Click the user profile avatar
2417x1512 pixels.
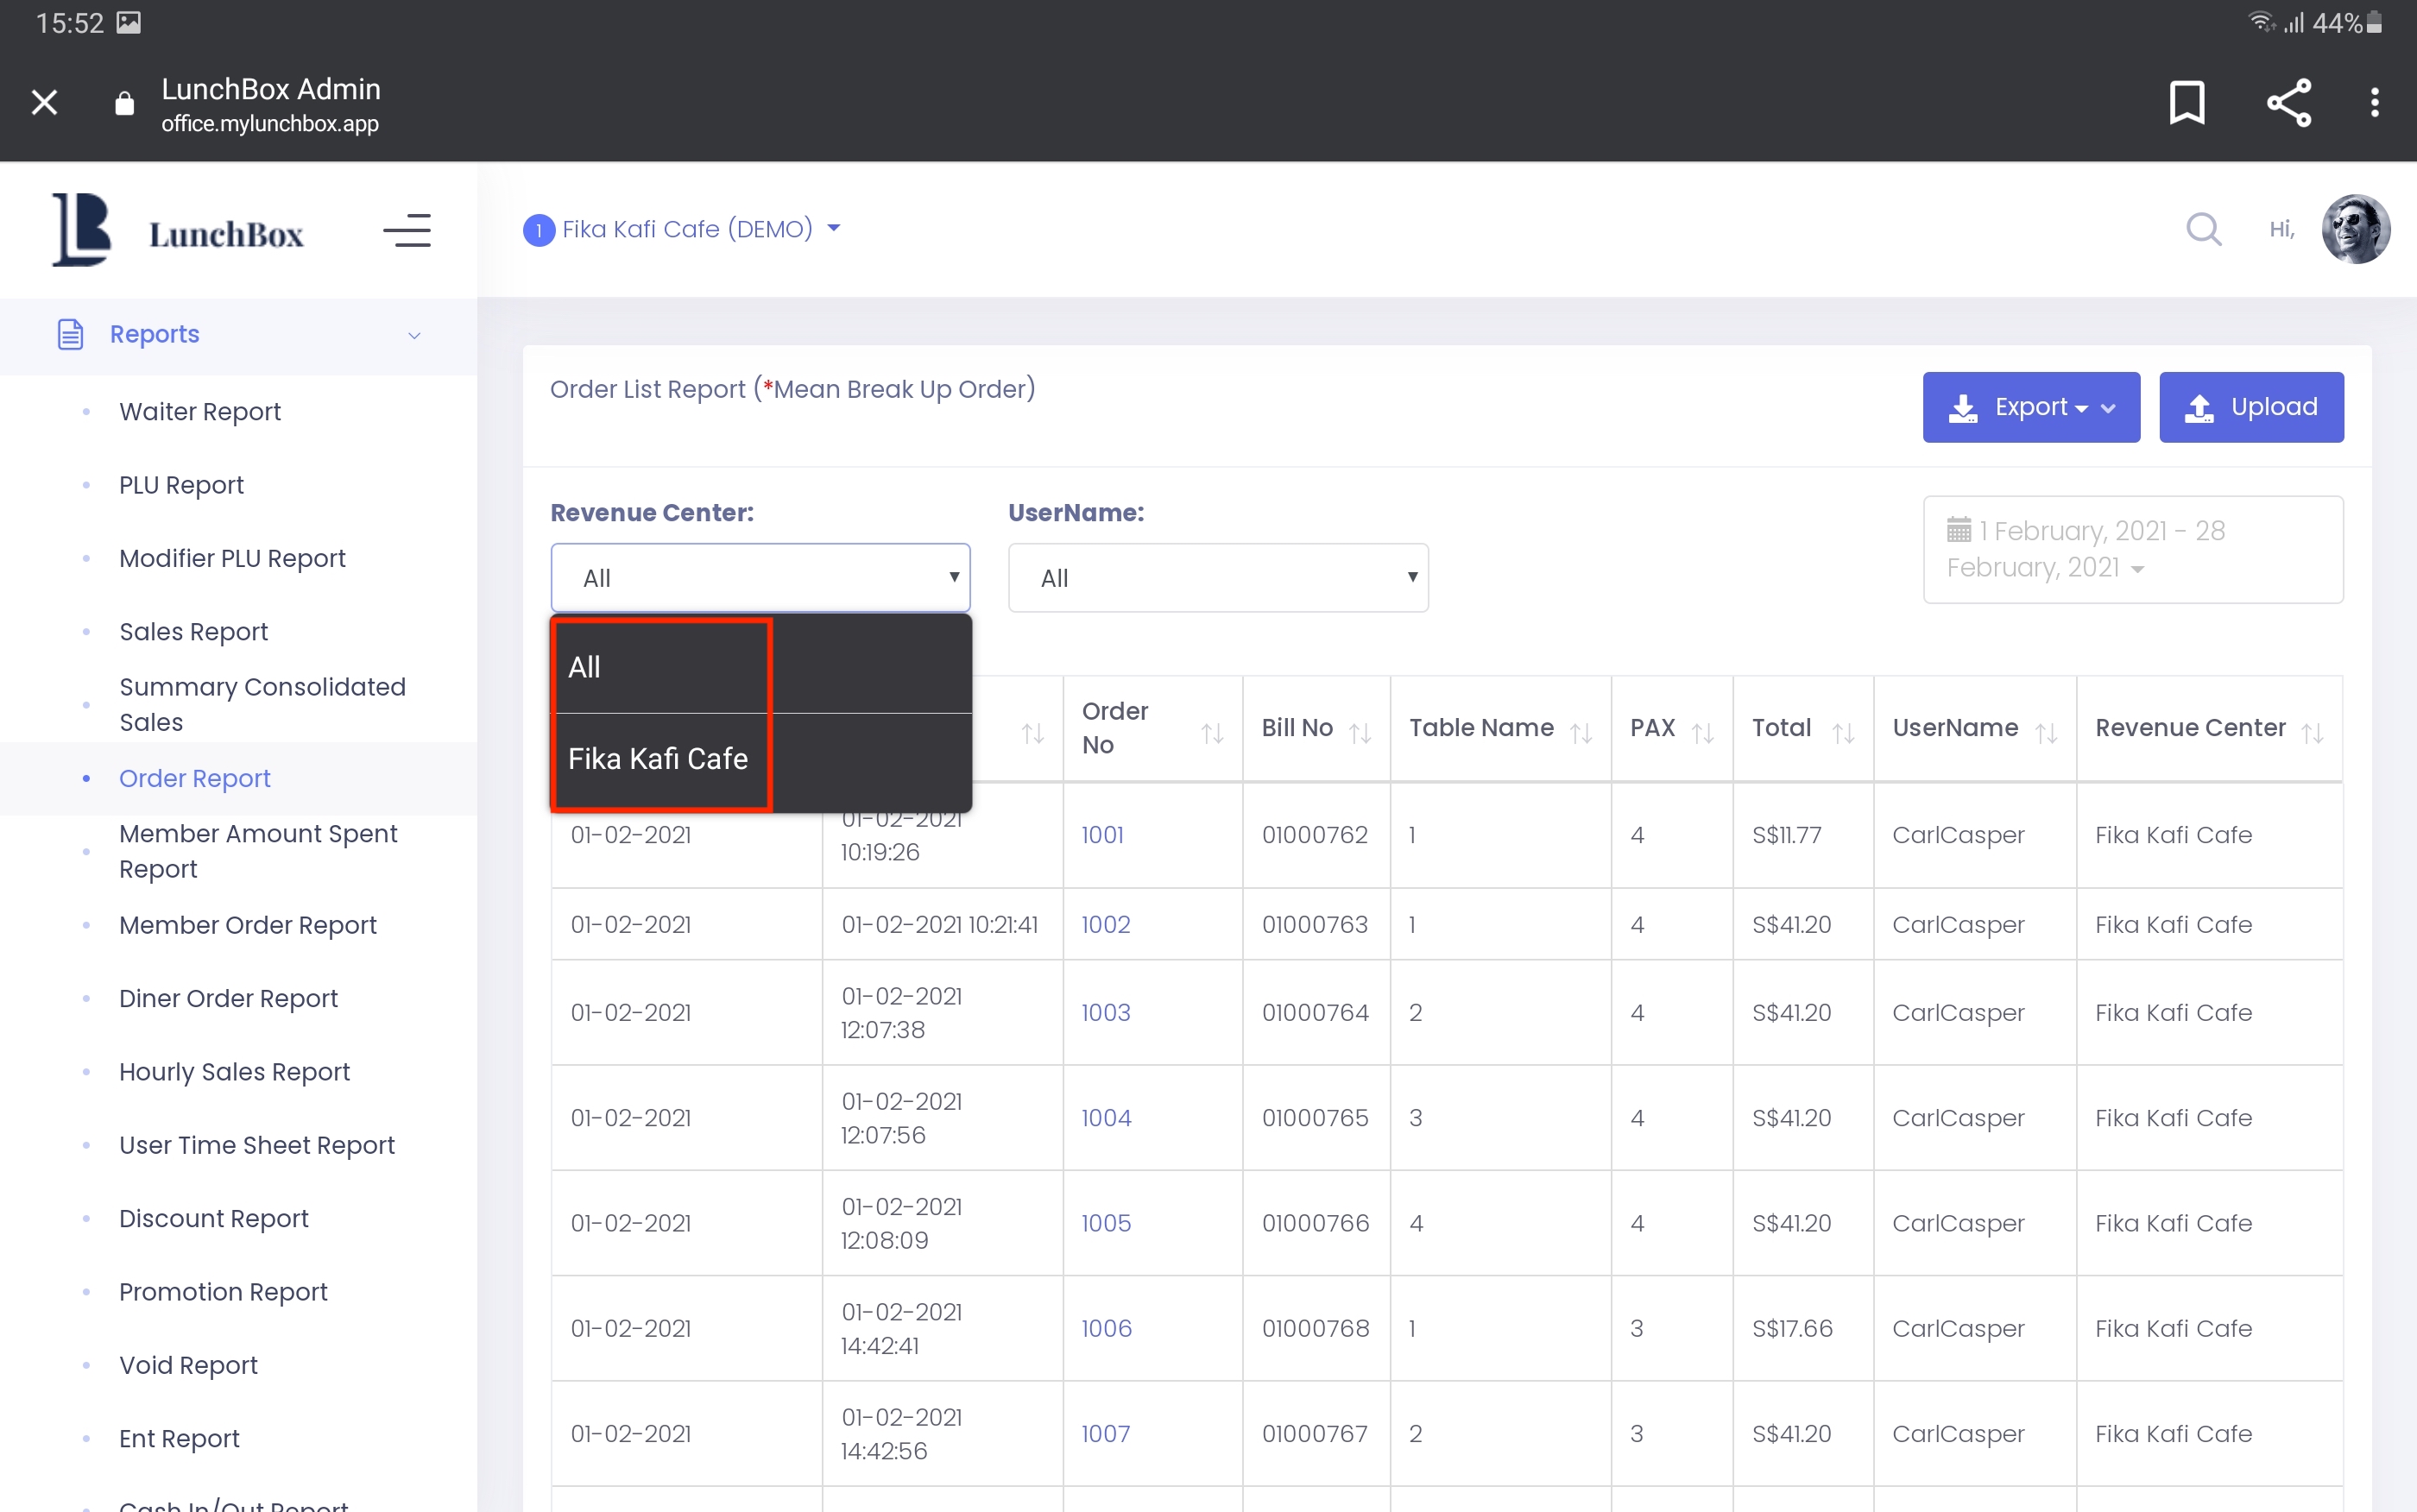coord(2355,229)
